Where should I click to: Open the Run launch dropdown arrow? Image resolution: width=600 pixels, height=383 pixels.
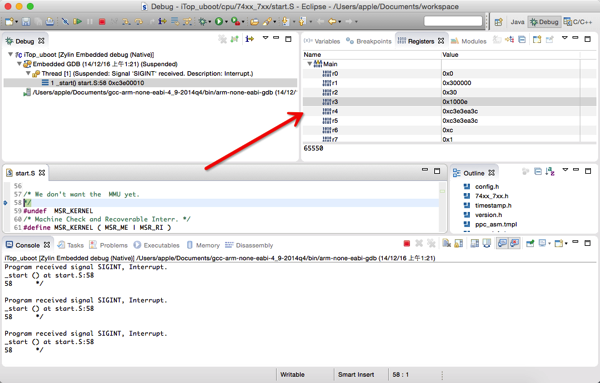pos(226,22)
